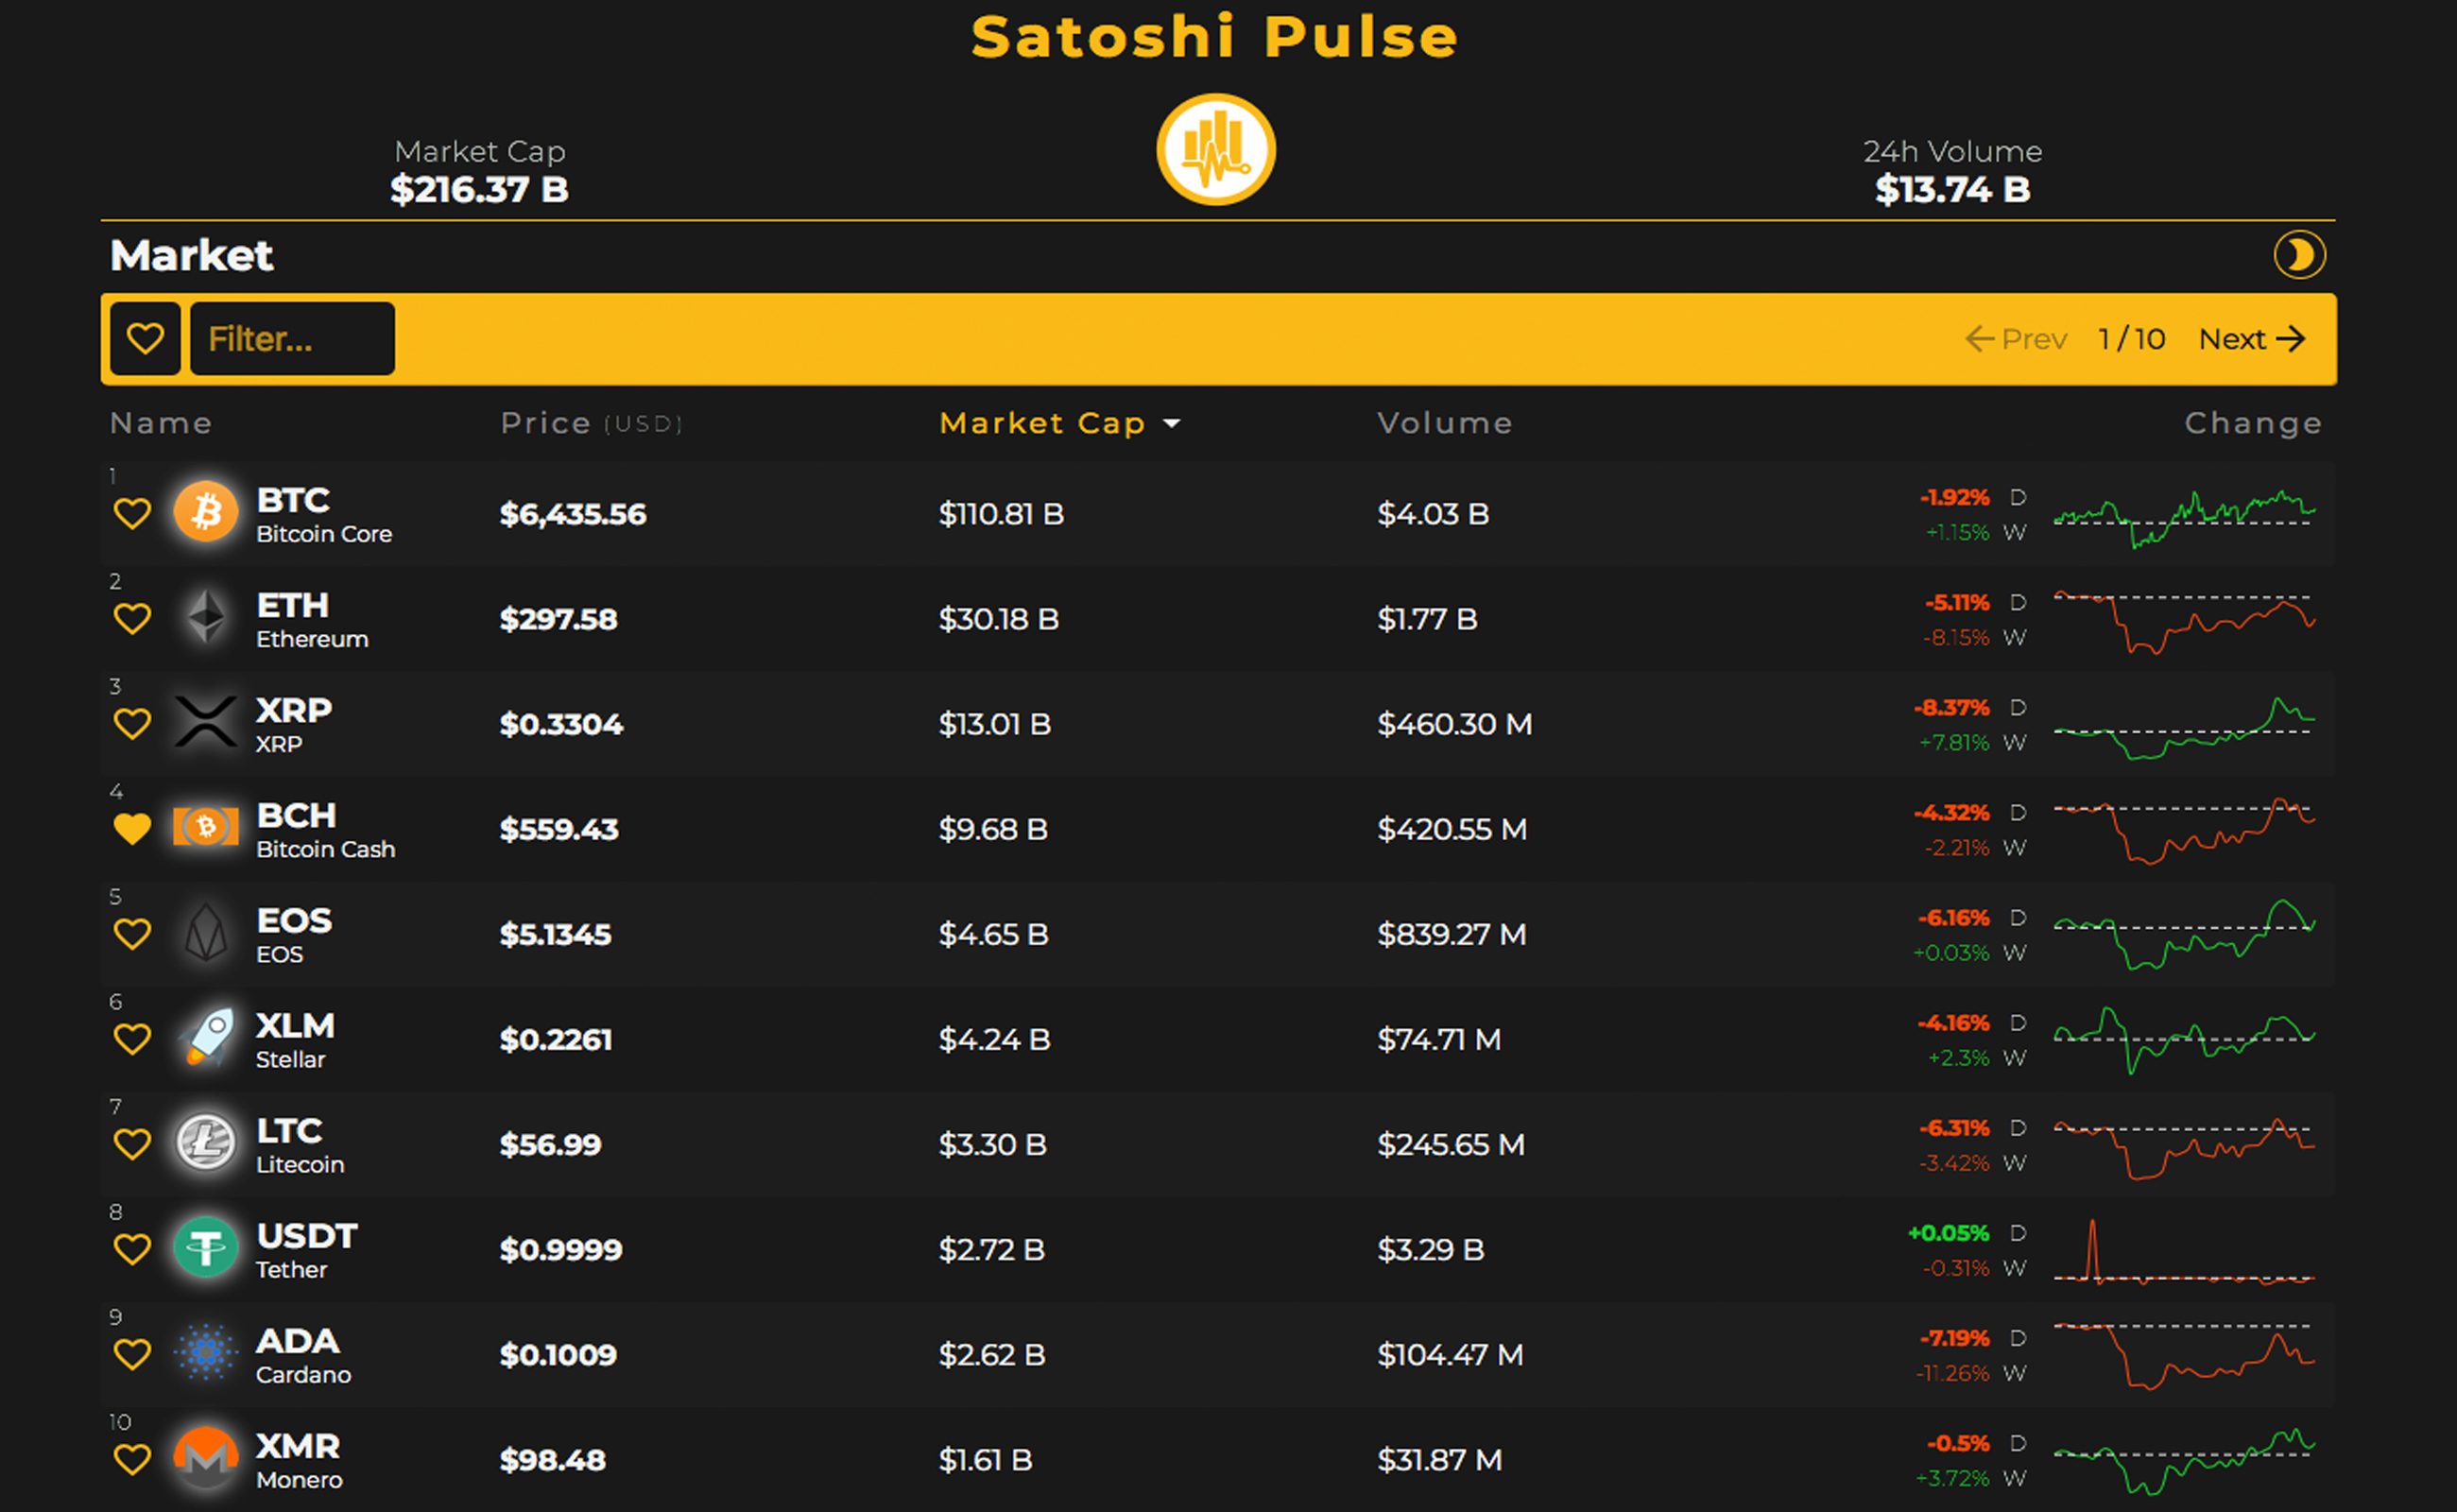Unfavorite BCH with its filled heart

(x=132, y=829)
